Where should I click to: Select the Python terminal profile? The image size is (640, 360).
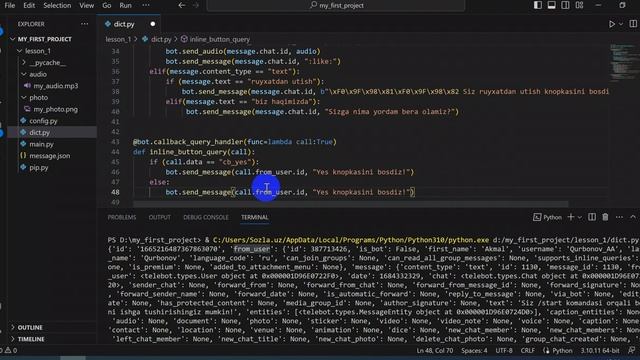(547, 218)
